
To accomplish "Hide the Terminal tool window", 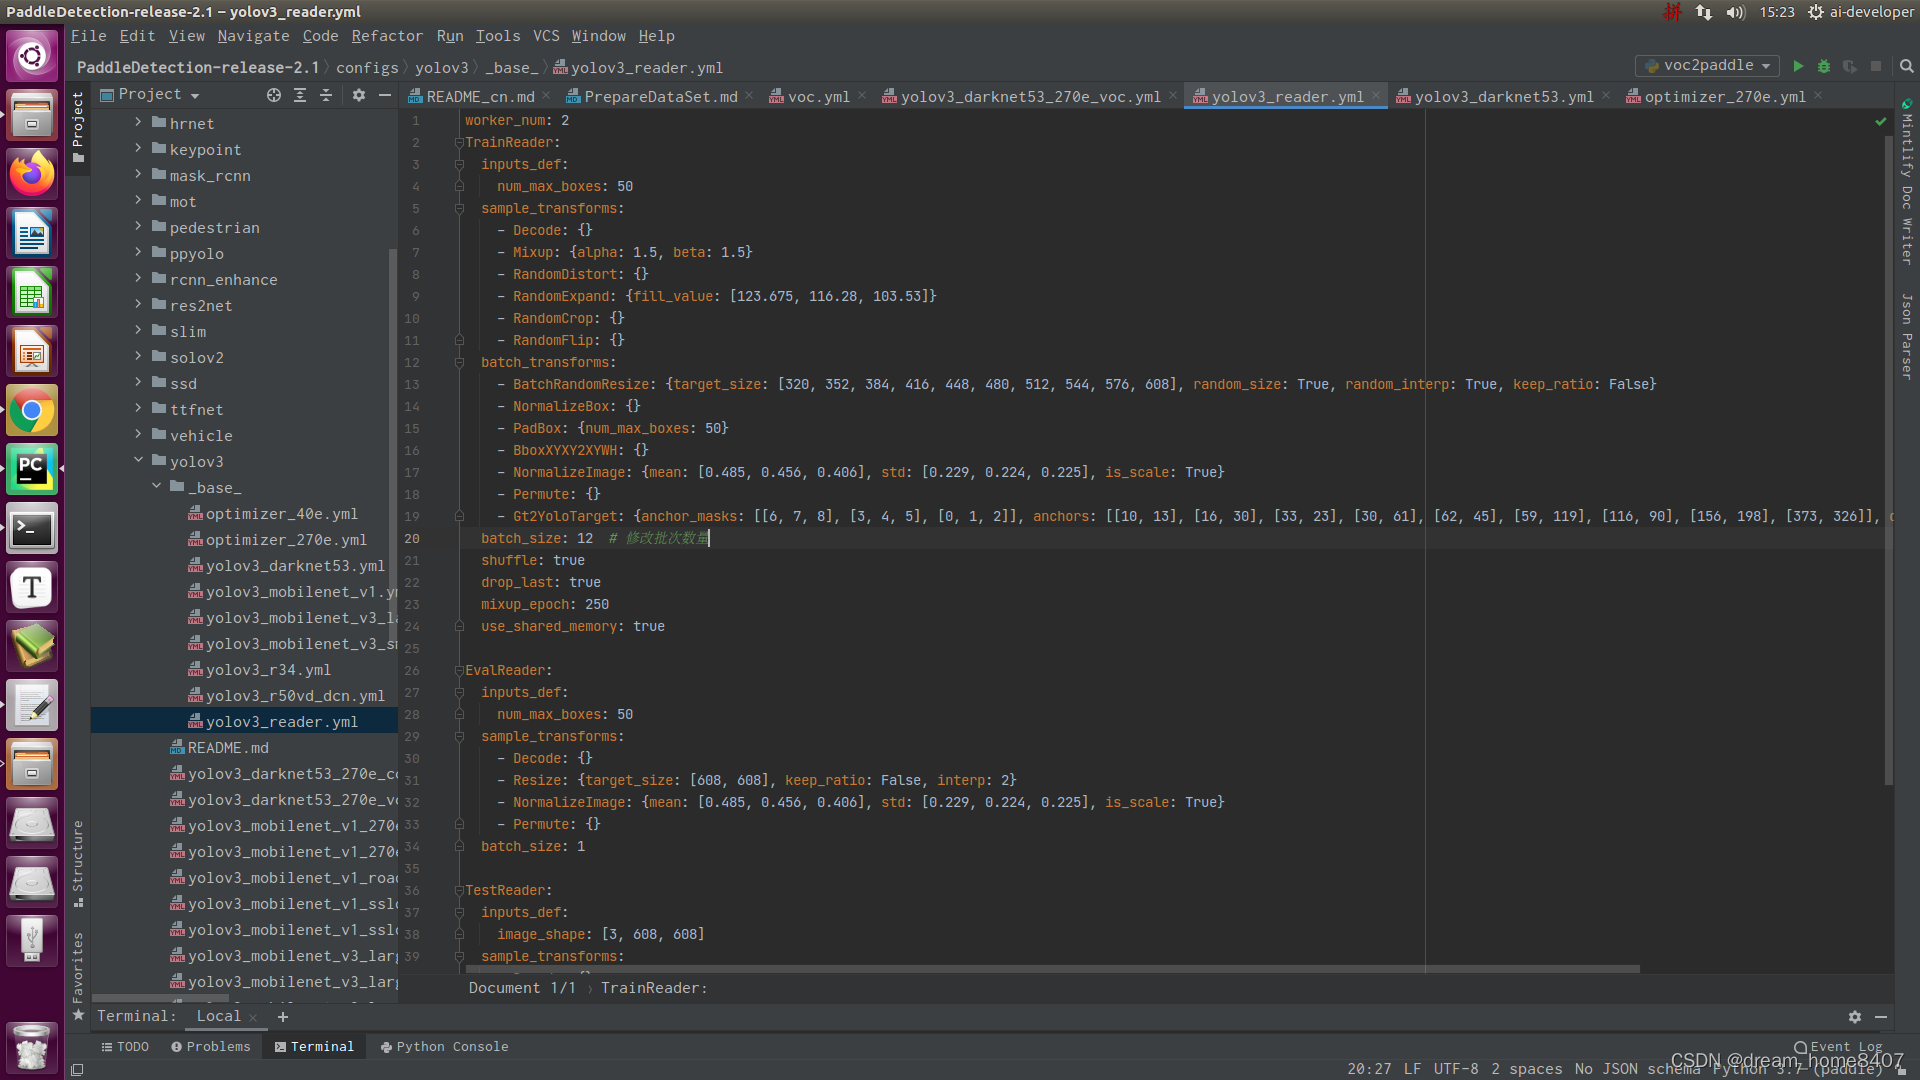I will 1881,1016.
